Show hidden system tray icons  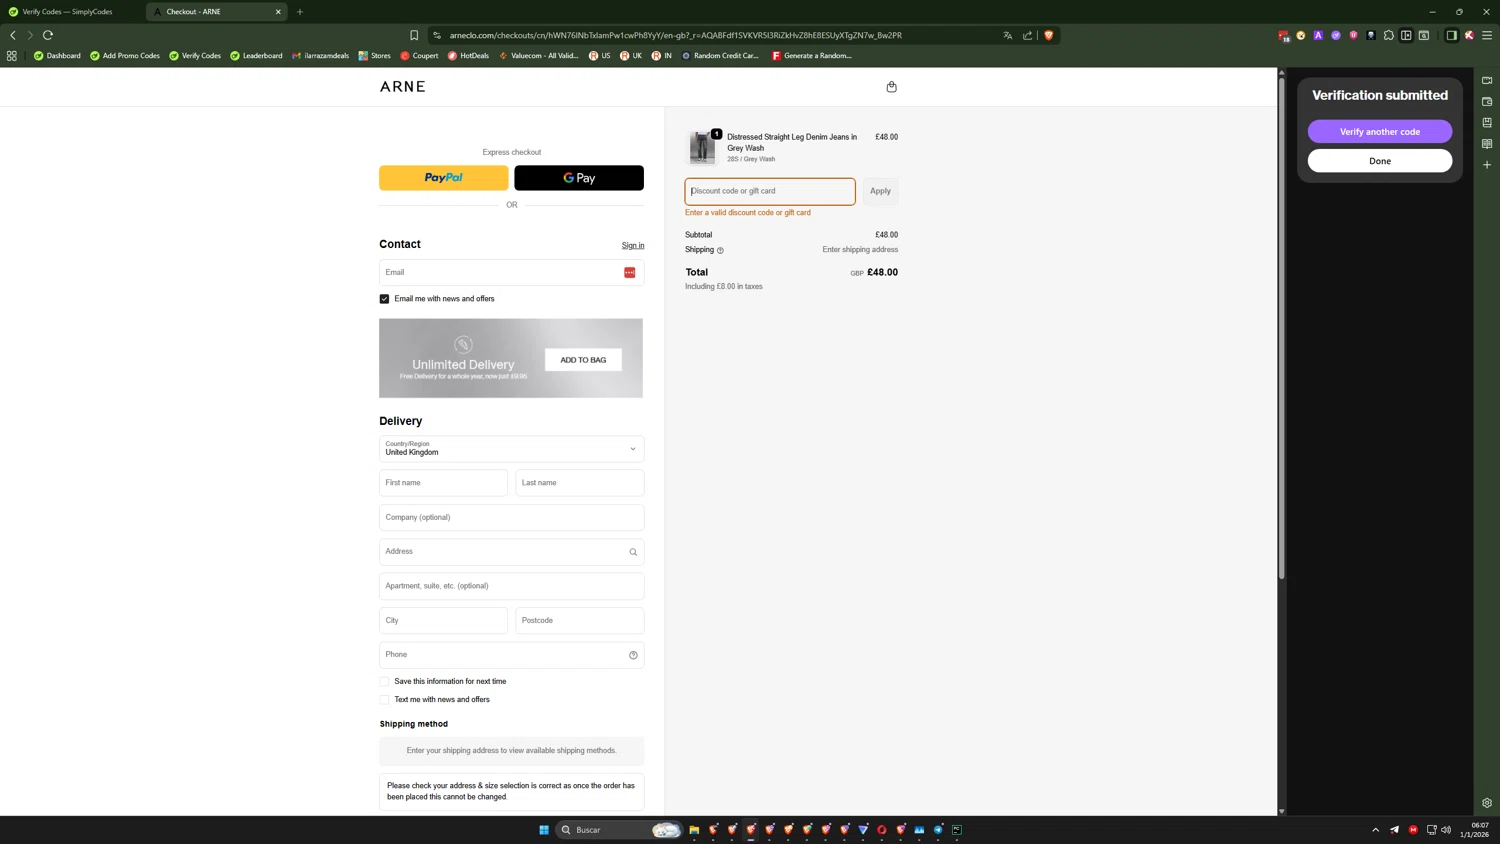coord(1376,830)
